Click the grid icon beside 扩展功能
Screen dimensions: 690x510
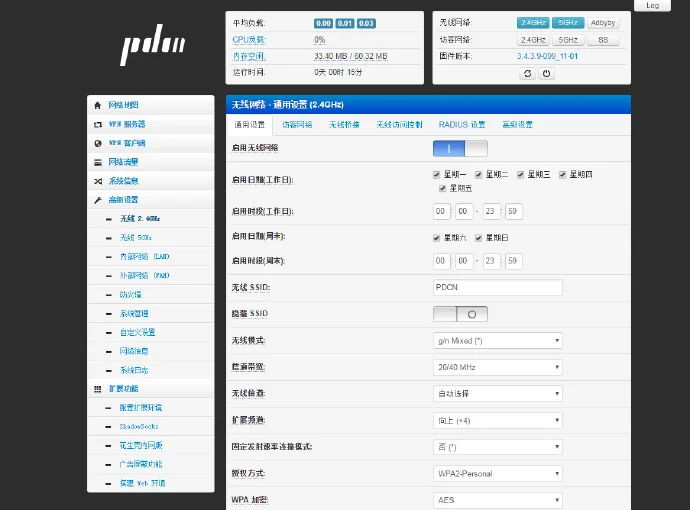(x=98, y=389)
